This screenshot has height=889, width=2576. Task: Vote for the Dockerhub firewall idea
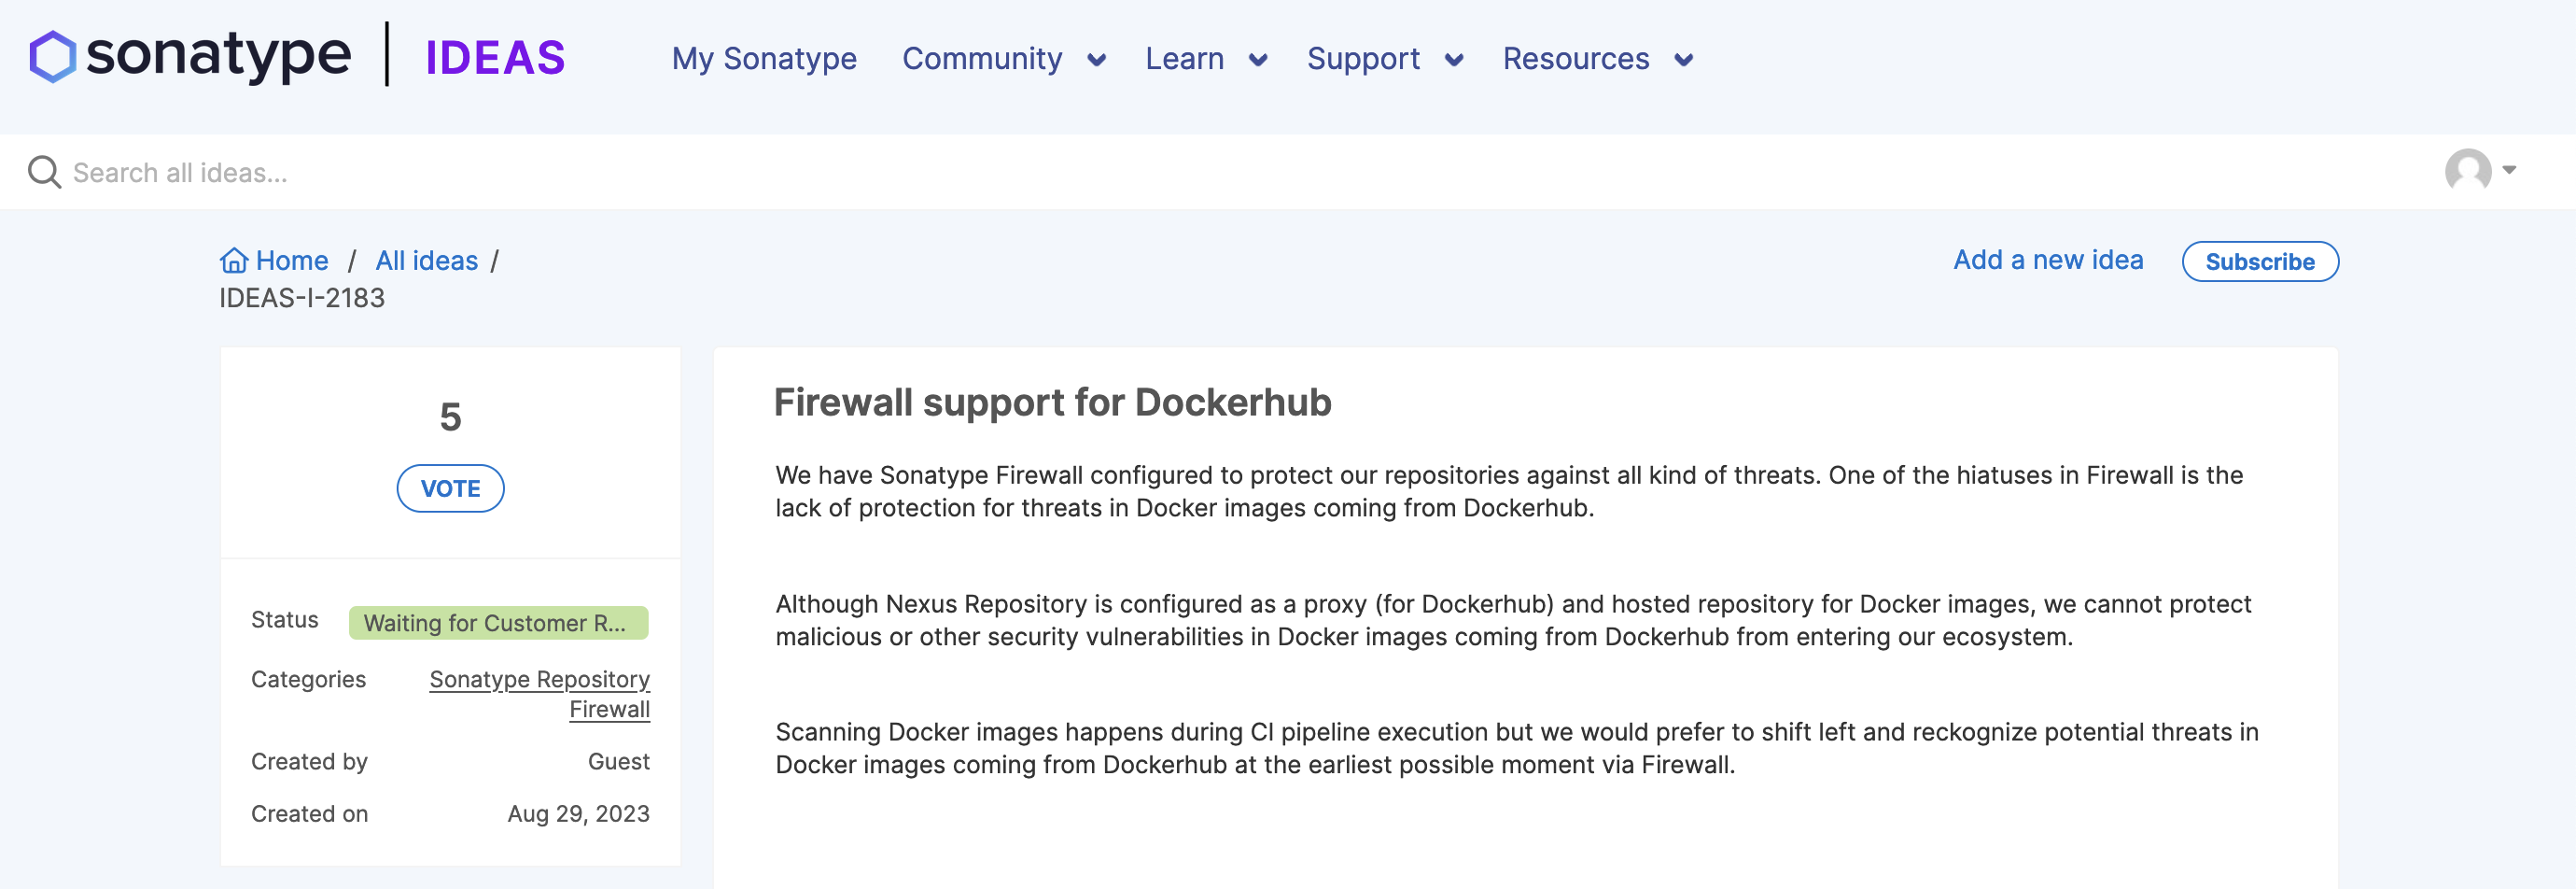(x=450, y=488)
